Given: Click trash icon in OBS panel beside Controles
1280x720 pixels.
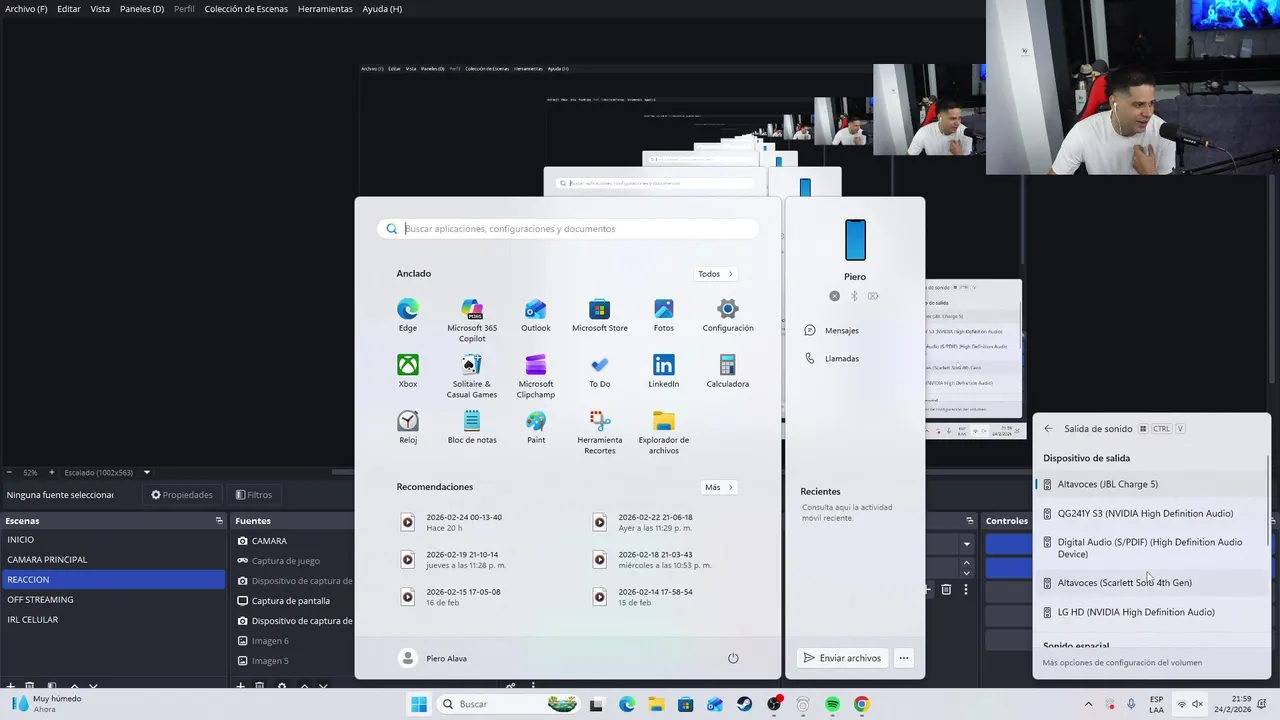Looking at the screenshot, I should pos(946,590).
